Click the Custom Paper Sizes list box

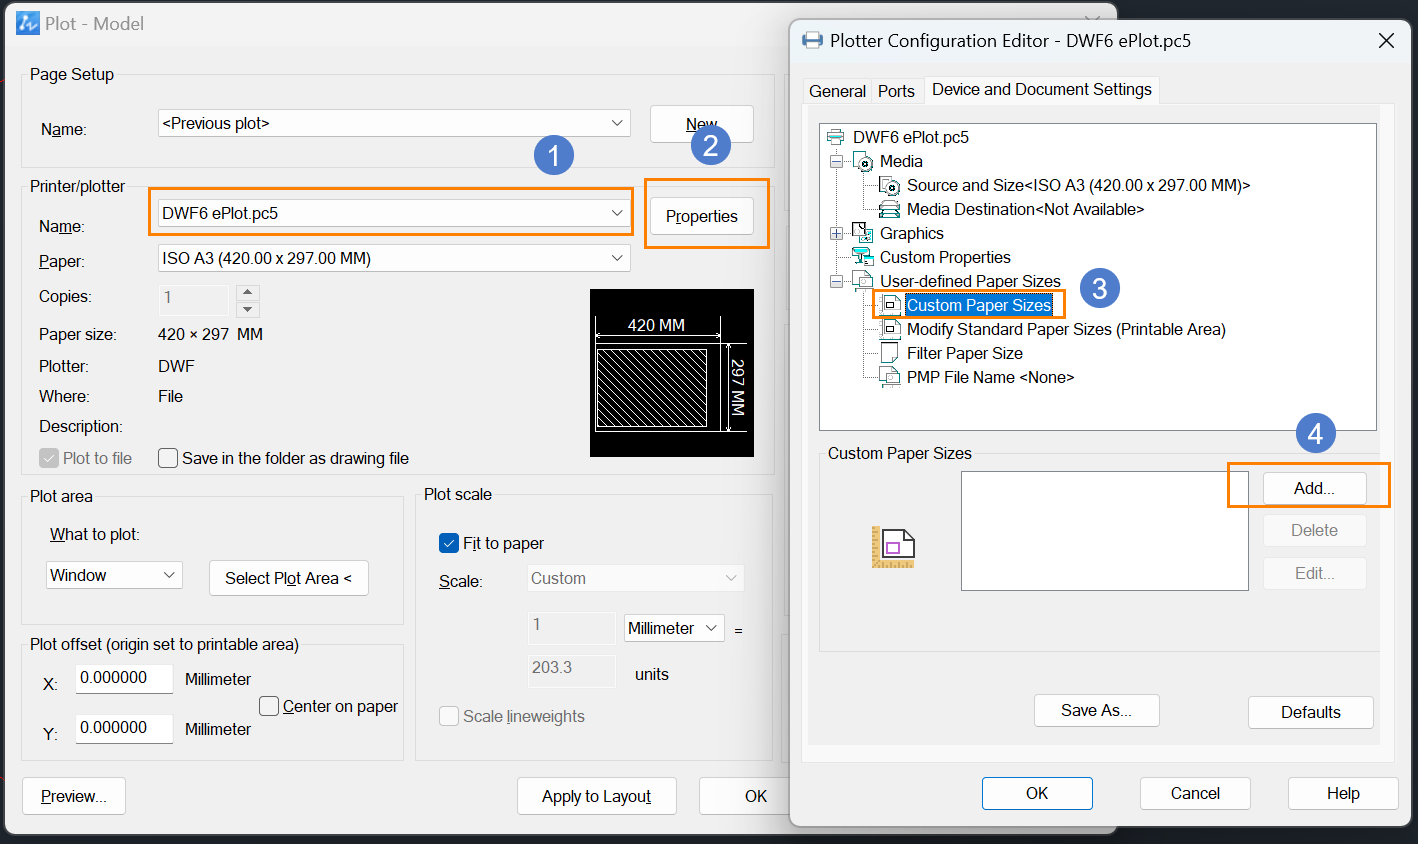pos(1105,531)
